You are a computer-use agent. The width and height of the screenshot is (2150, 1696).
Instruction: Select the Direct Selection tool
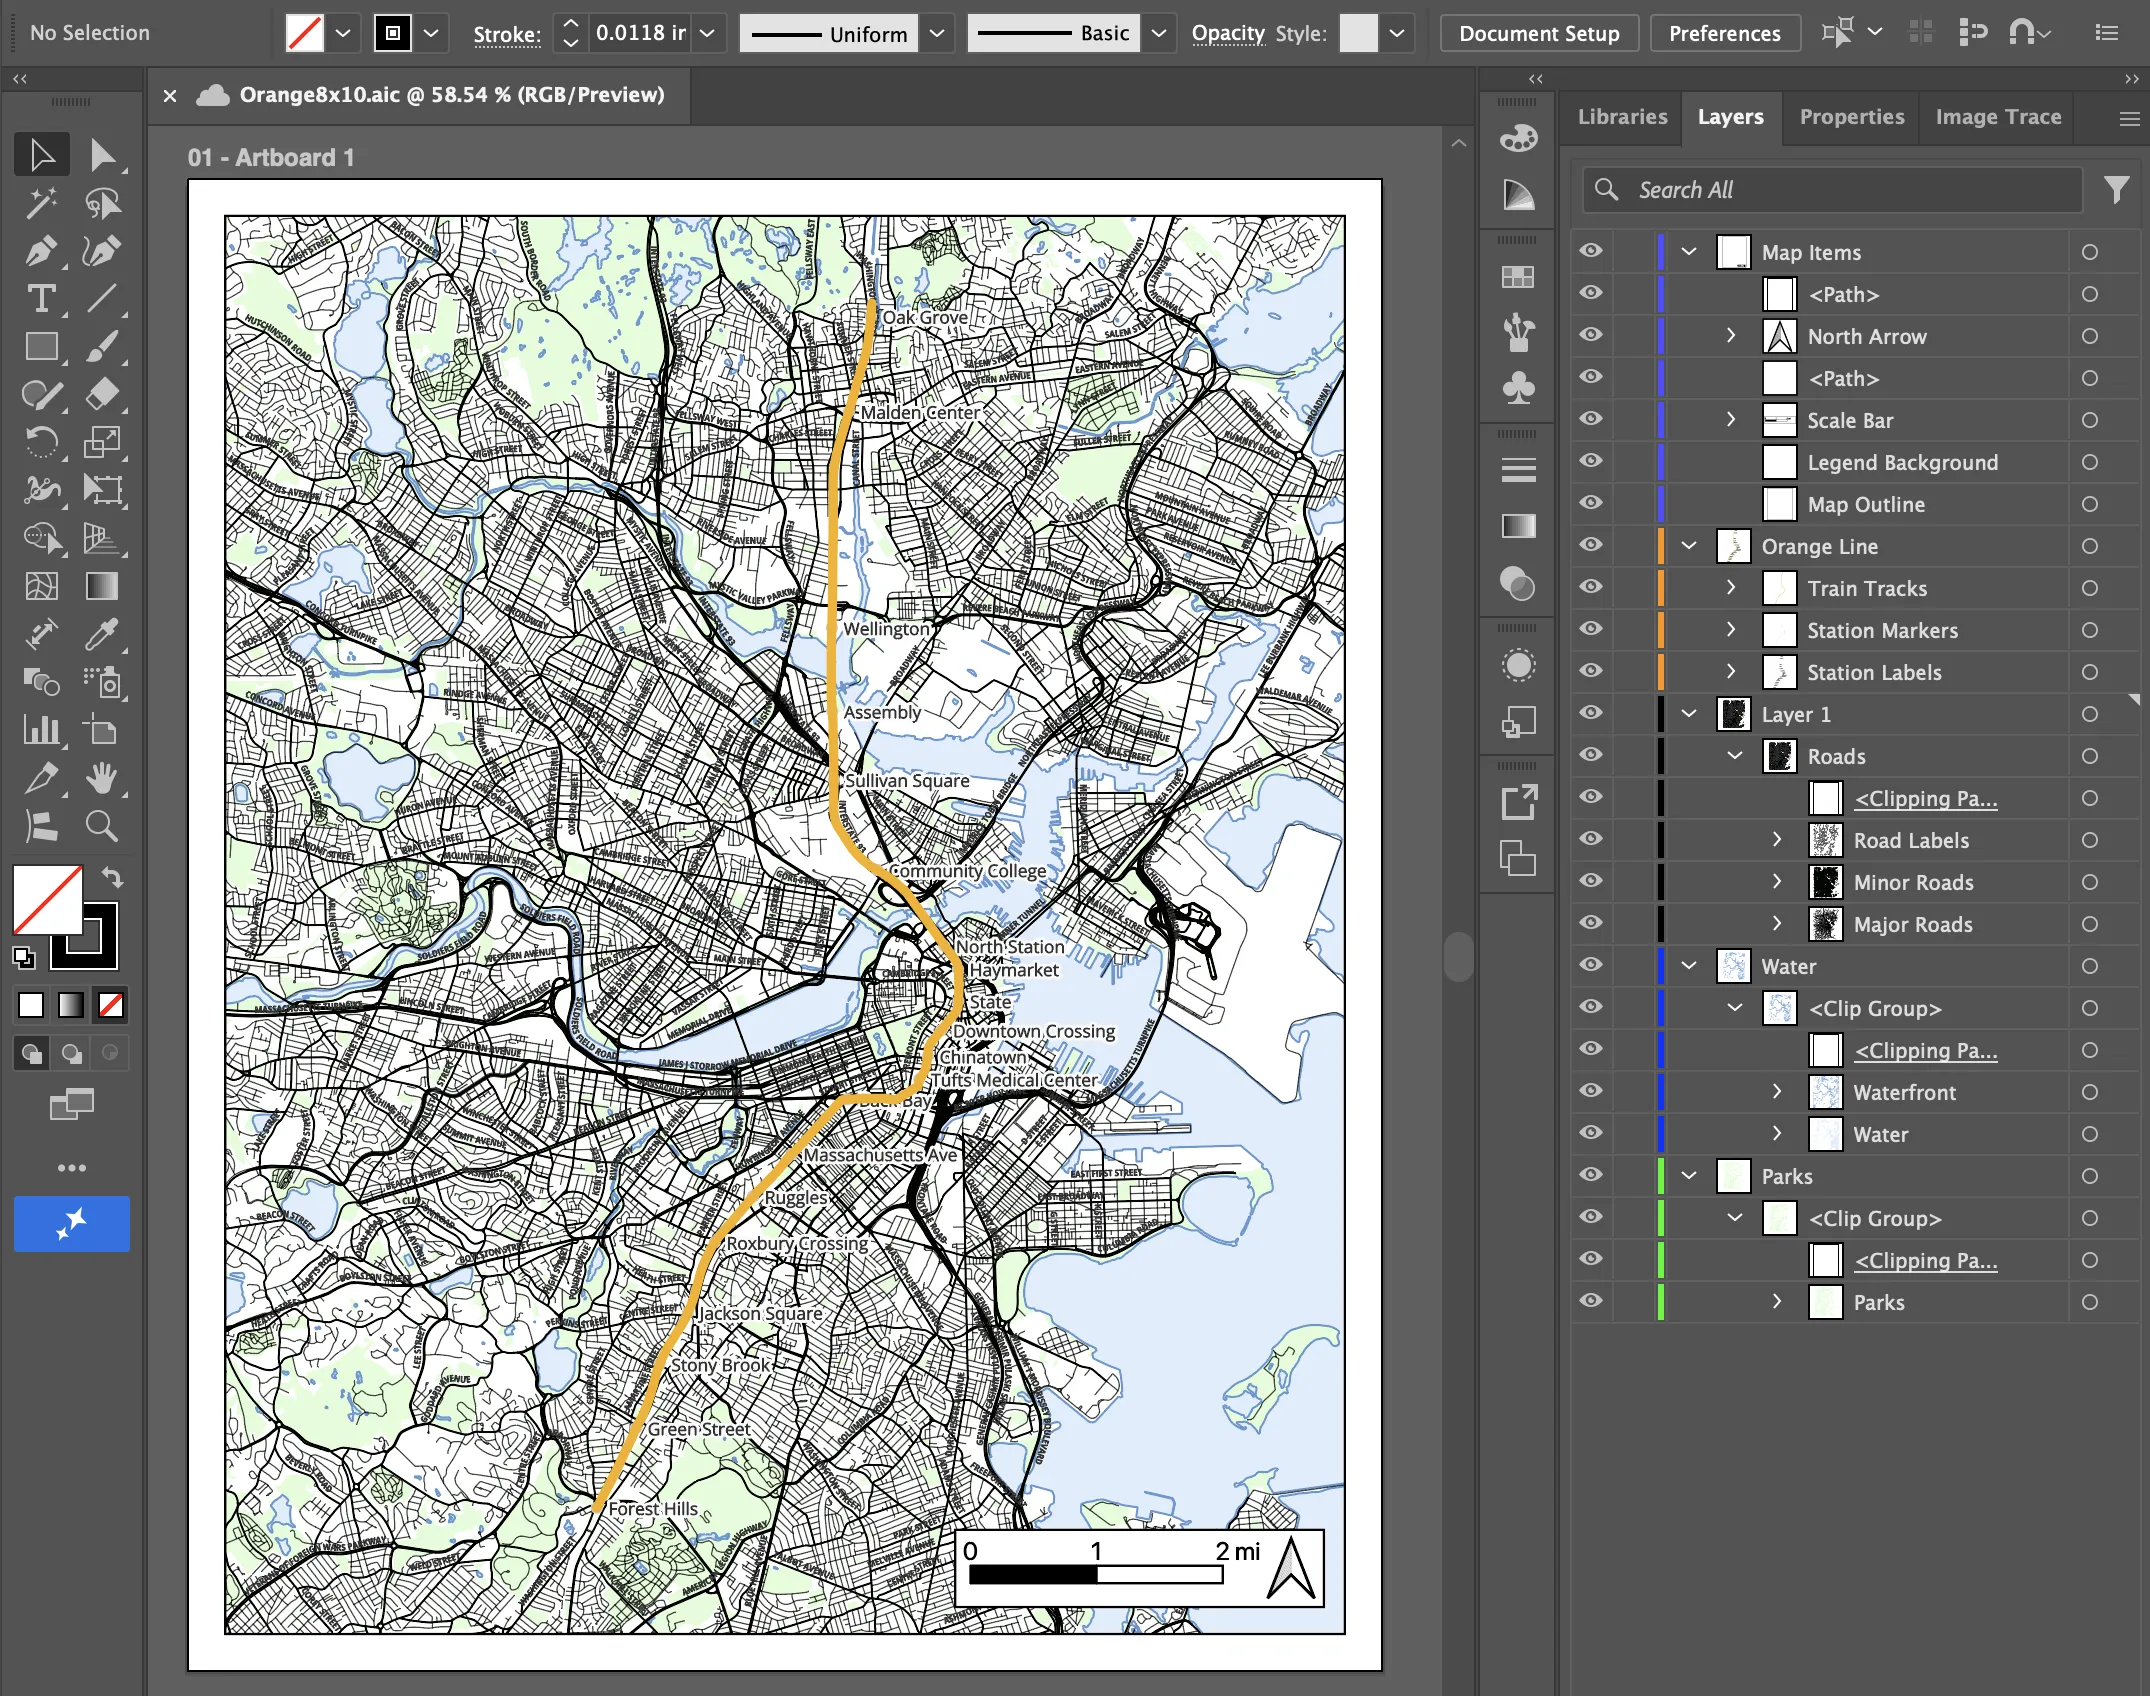[x=102, y=155]
